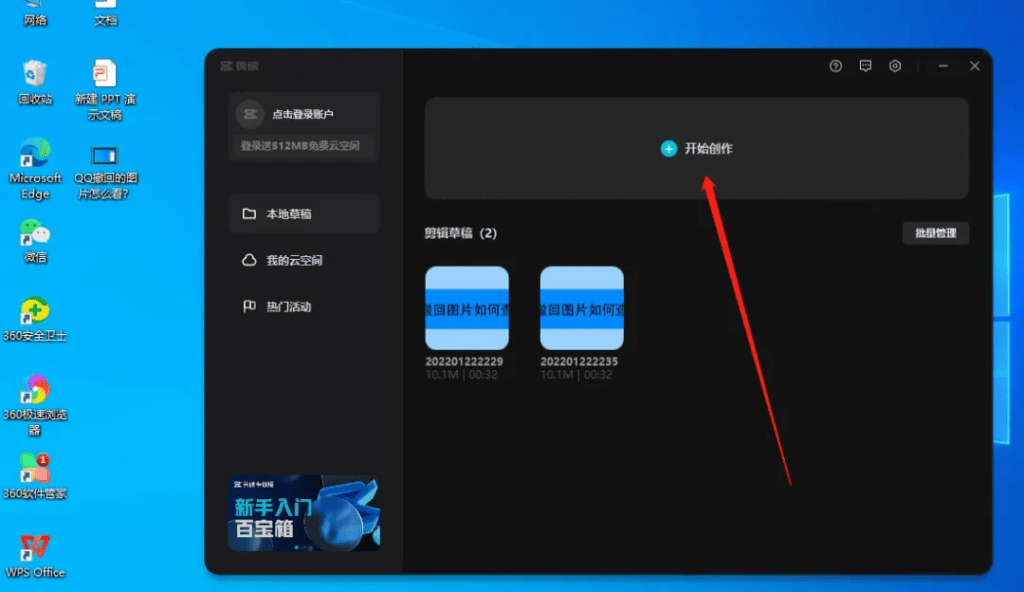
Task: Open draft thumbnail 202201222229
Action: pyautogui.click(x=467, y=308)
